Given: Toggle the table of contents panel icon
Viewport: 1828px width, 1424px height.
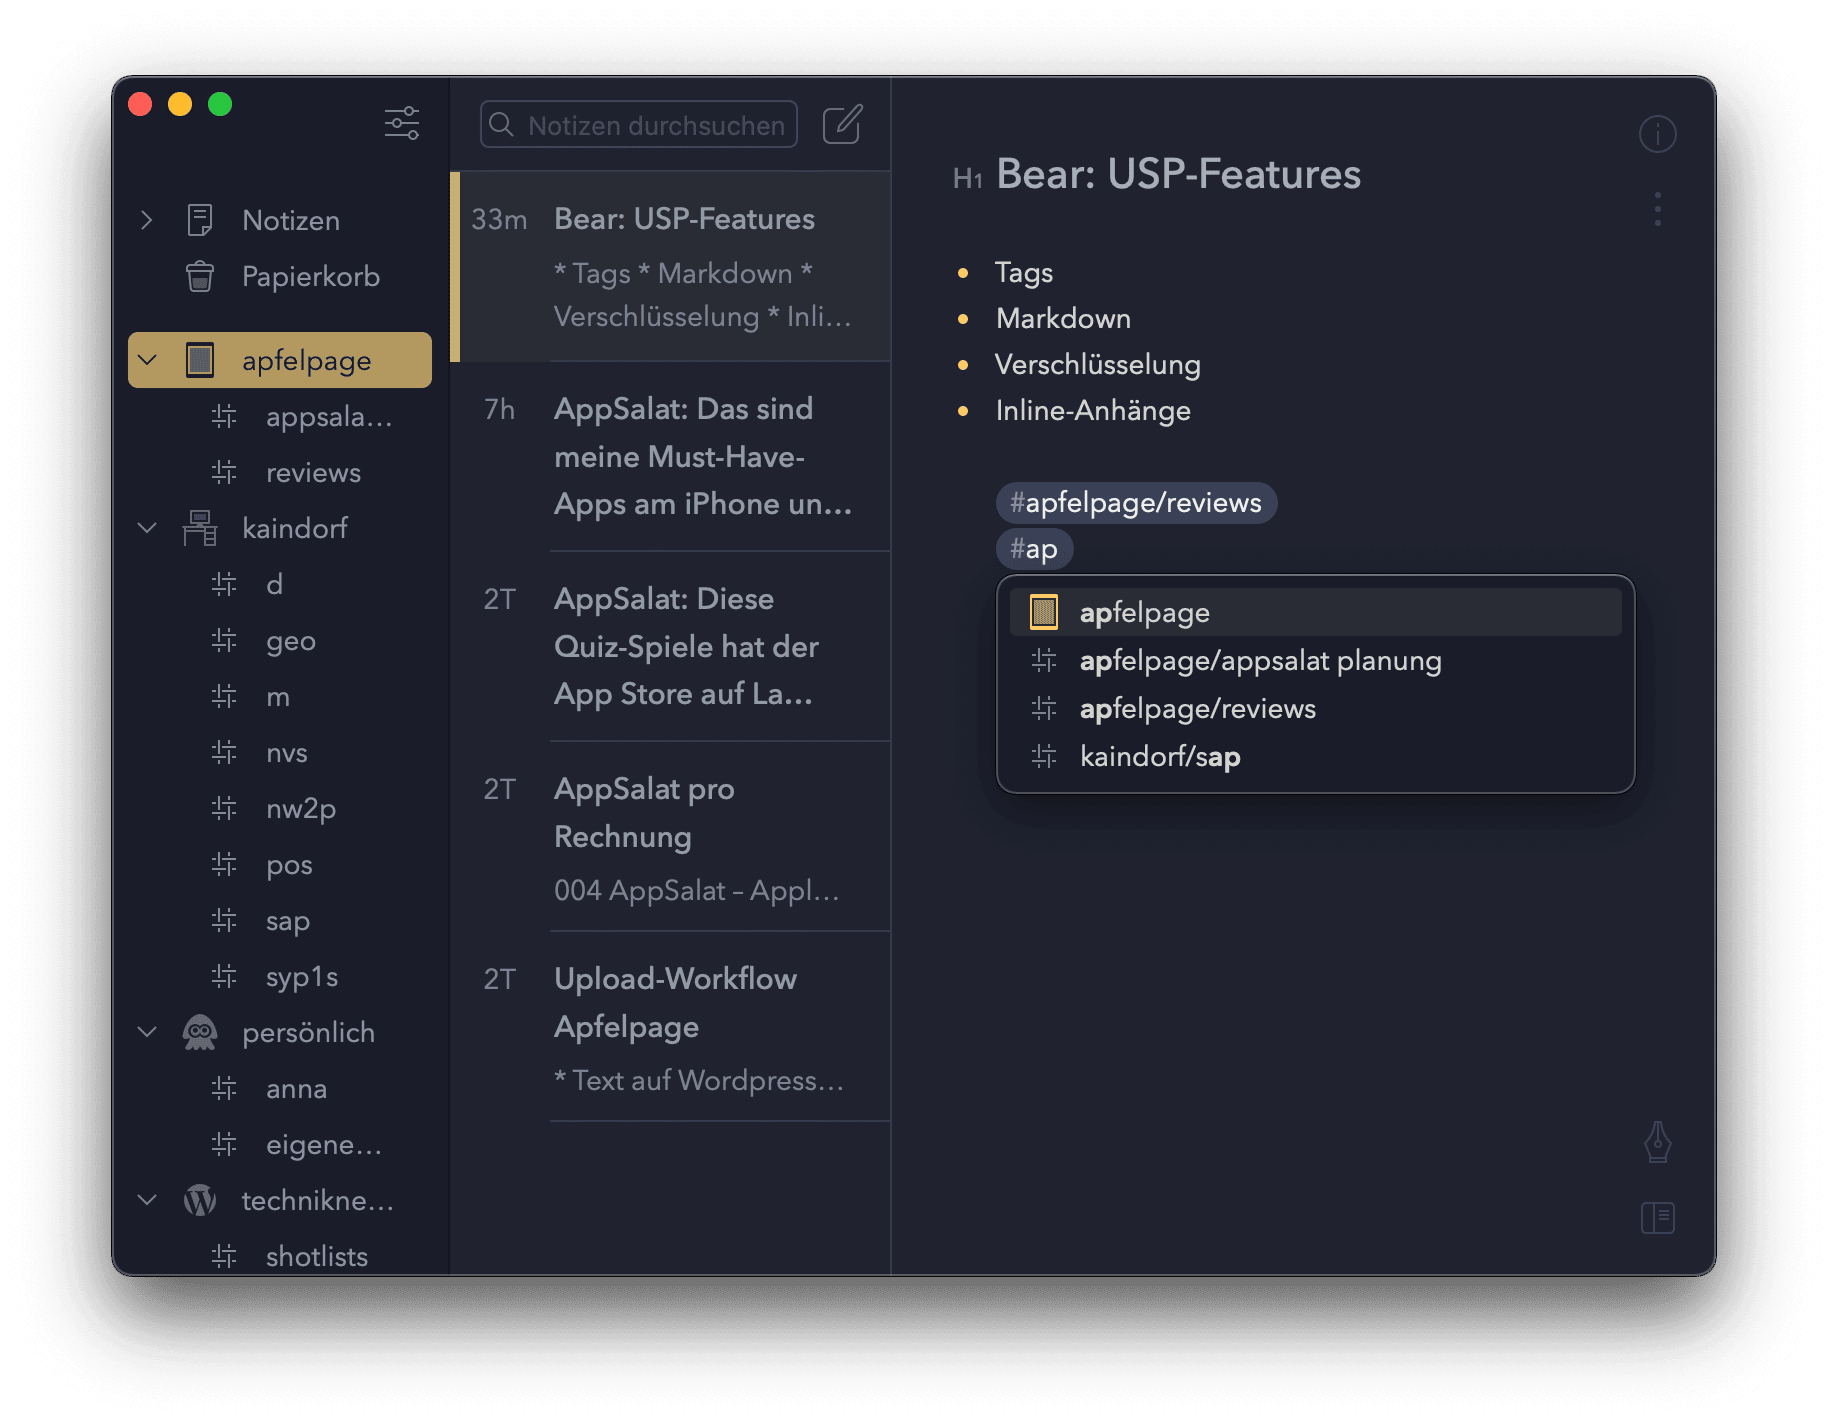Looking at the screenshot, I should [x=1657, y=1217].
